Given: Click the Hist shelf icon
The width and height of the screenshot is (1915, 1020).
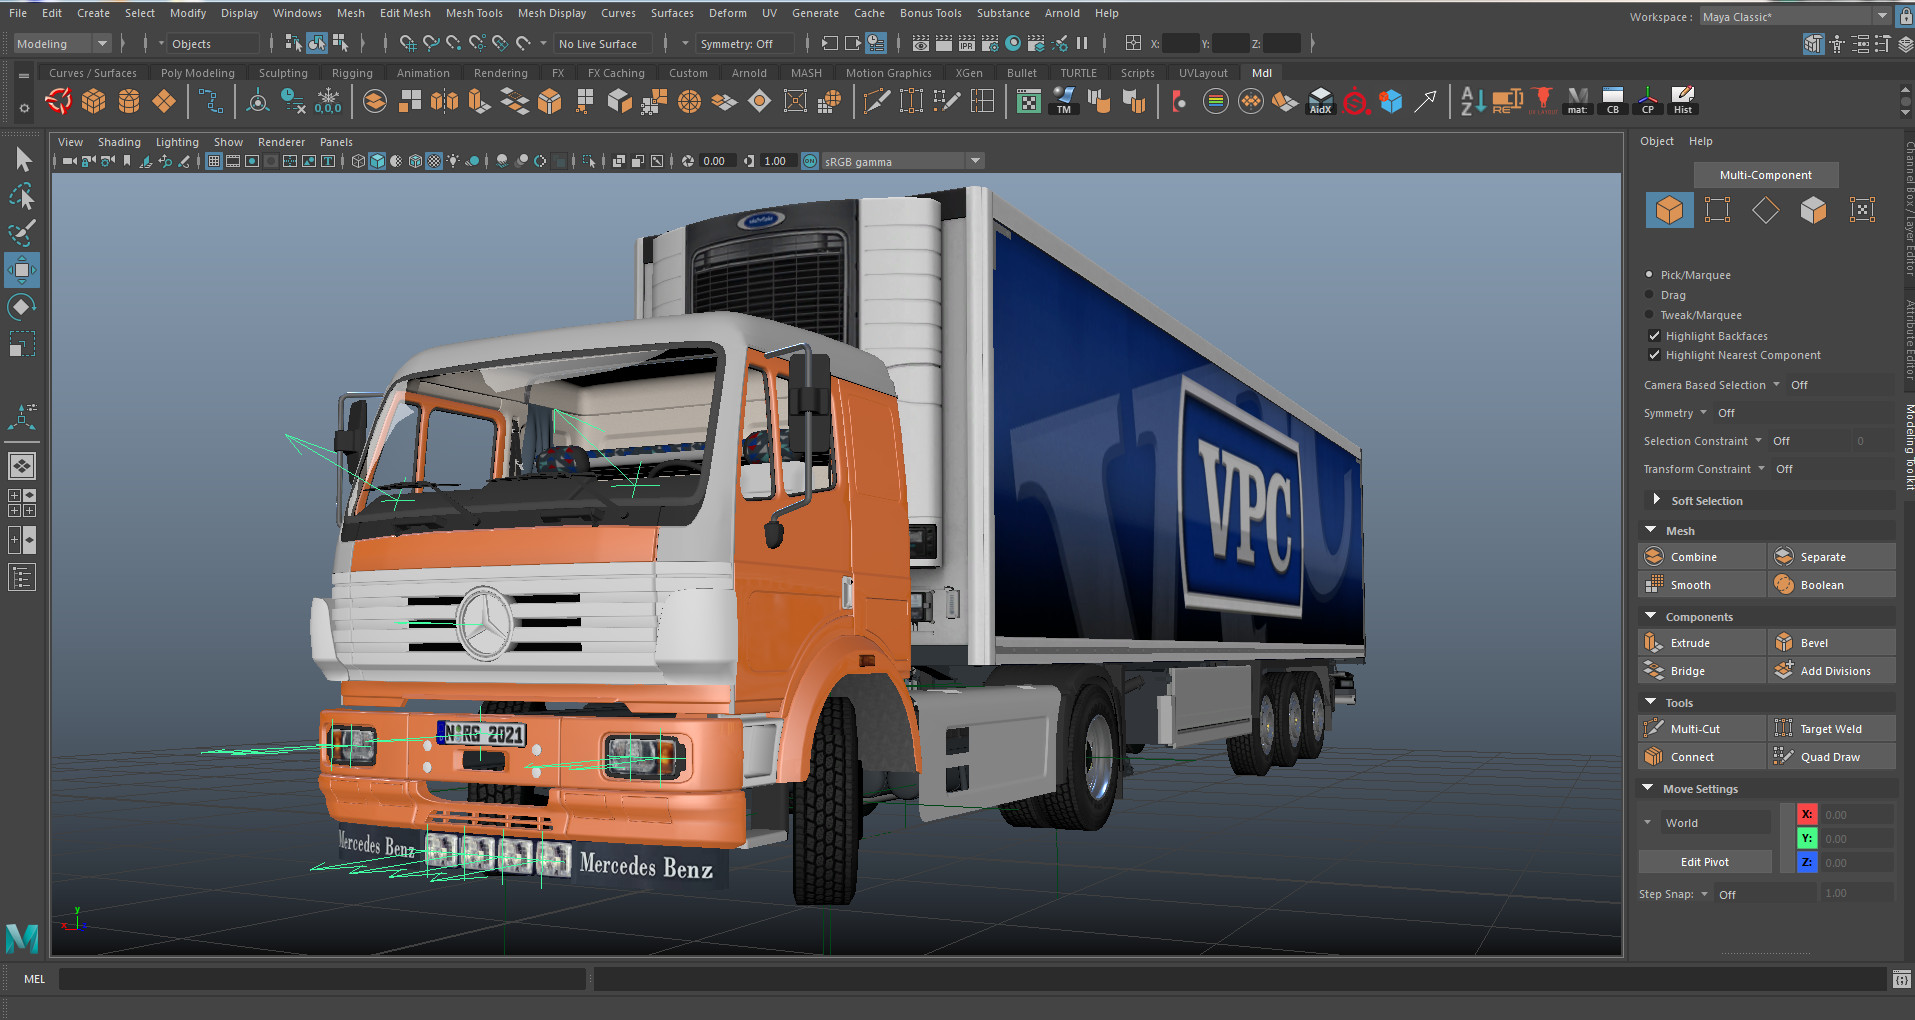Looking at the screenshot, I should click(x=1683, y=101).
